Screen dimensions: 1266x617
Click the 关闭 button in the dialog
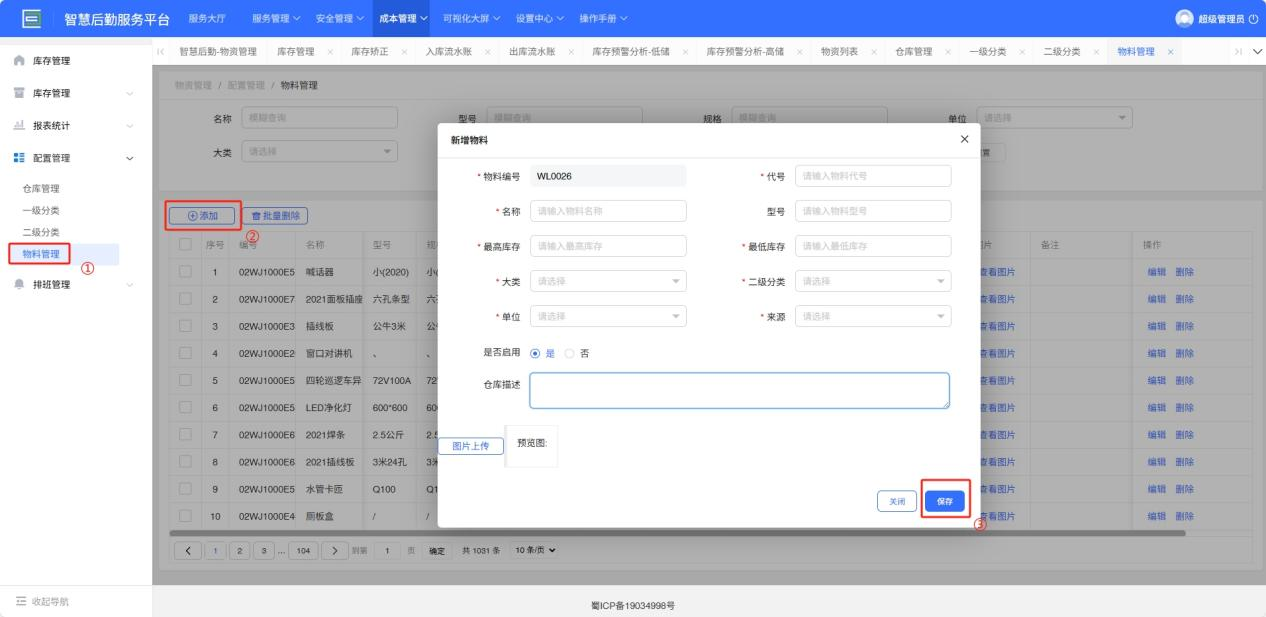898,502
